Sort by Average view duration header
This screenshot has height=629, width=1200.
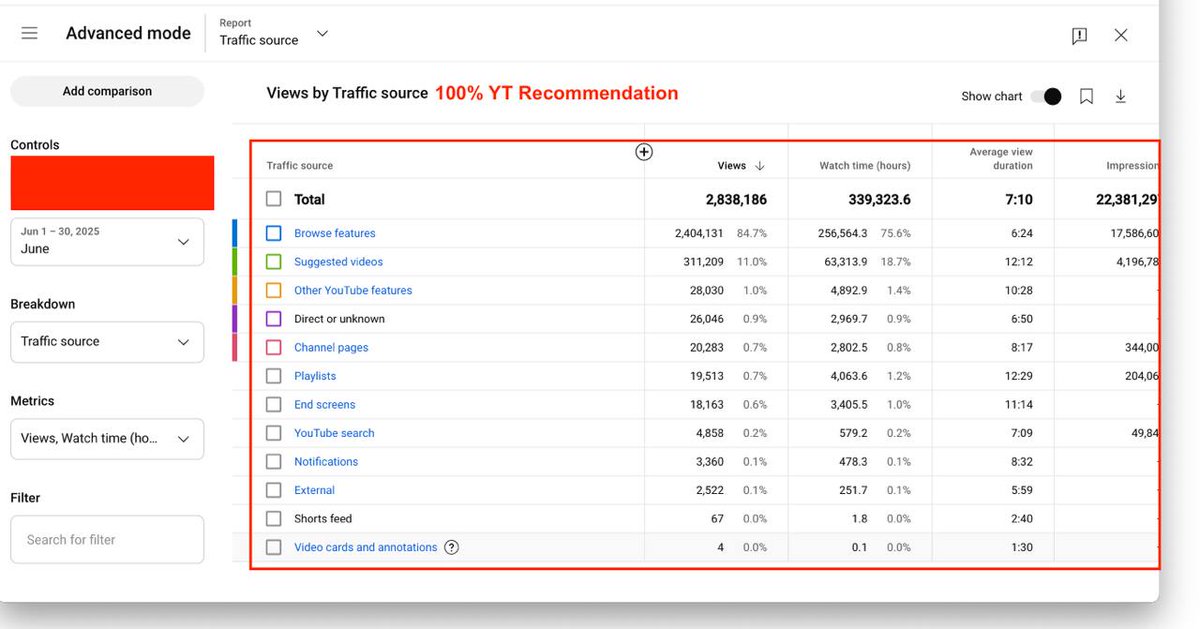[1001, 159]
